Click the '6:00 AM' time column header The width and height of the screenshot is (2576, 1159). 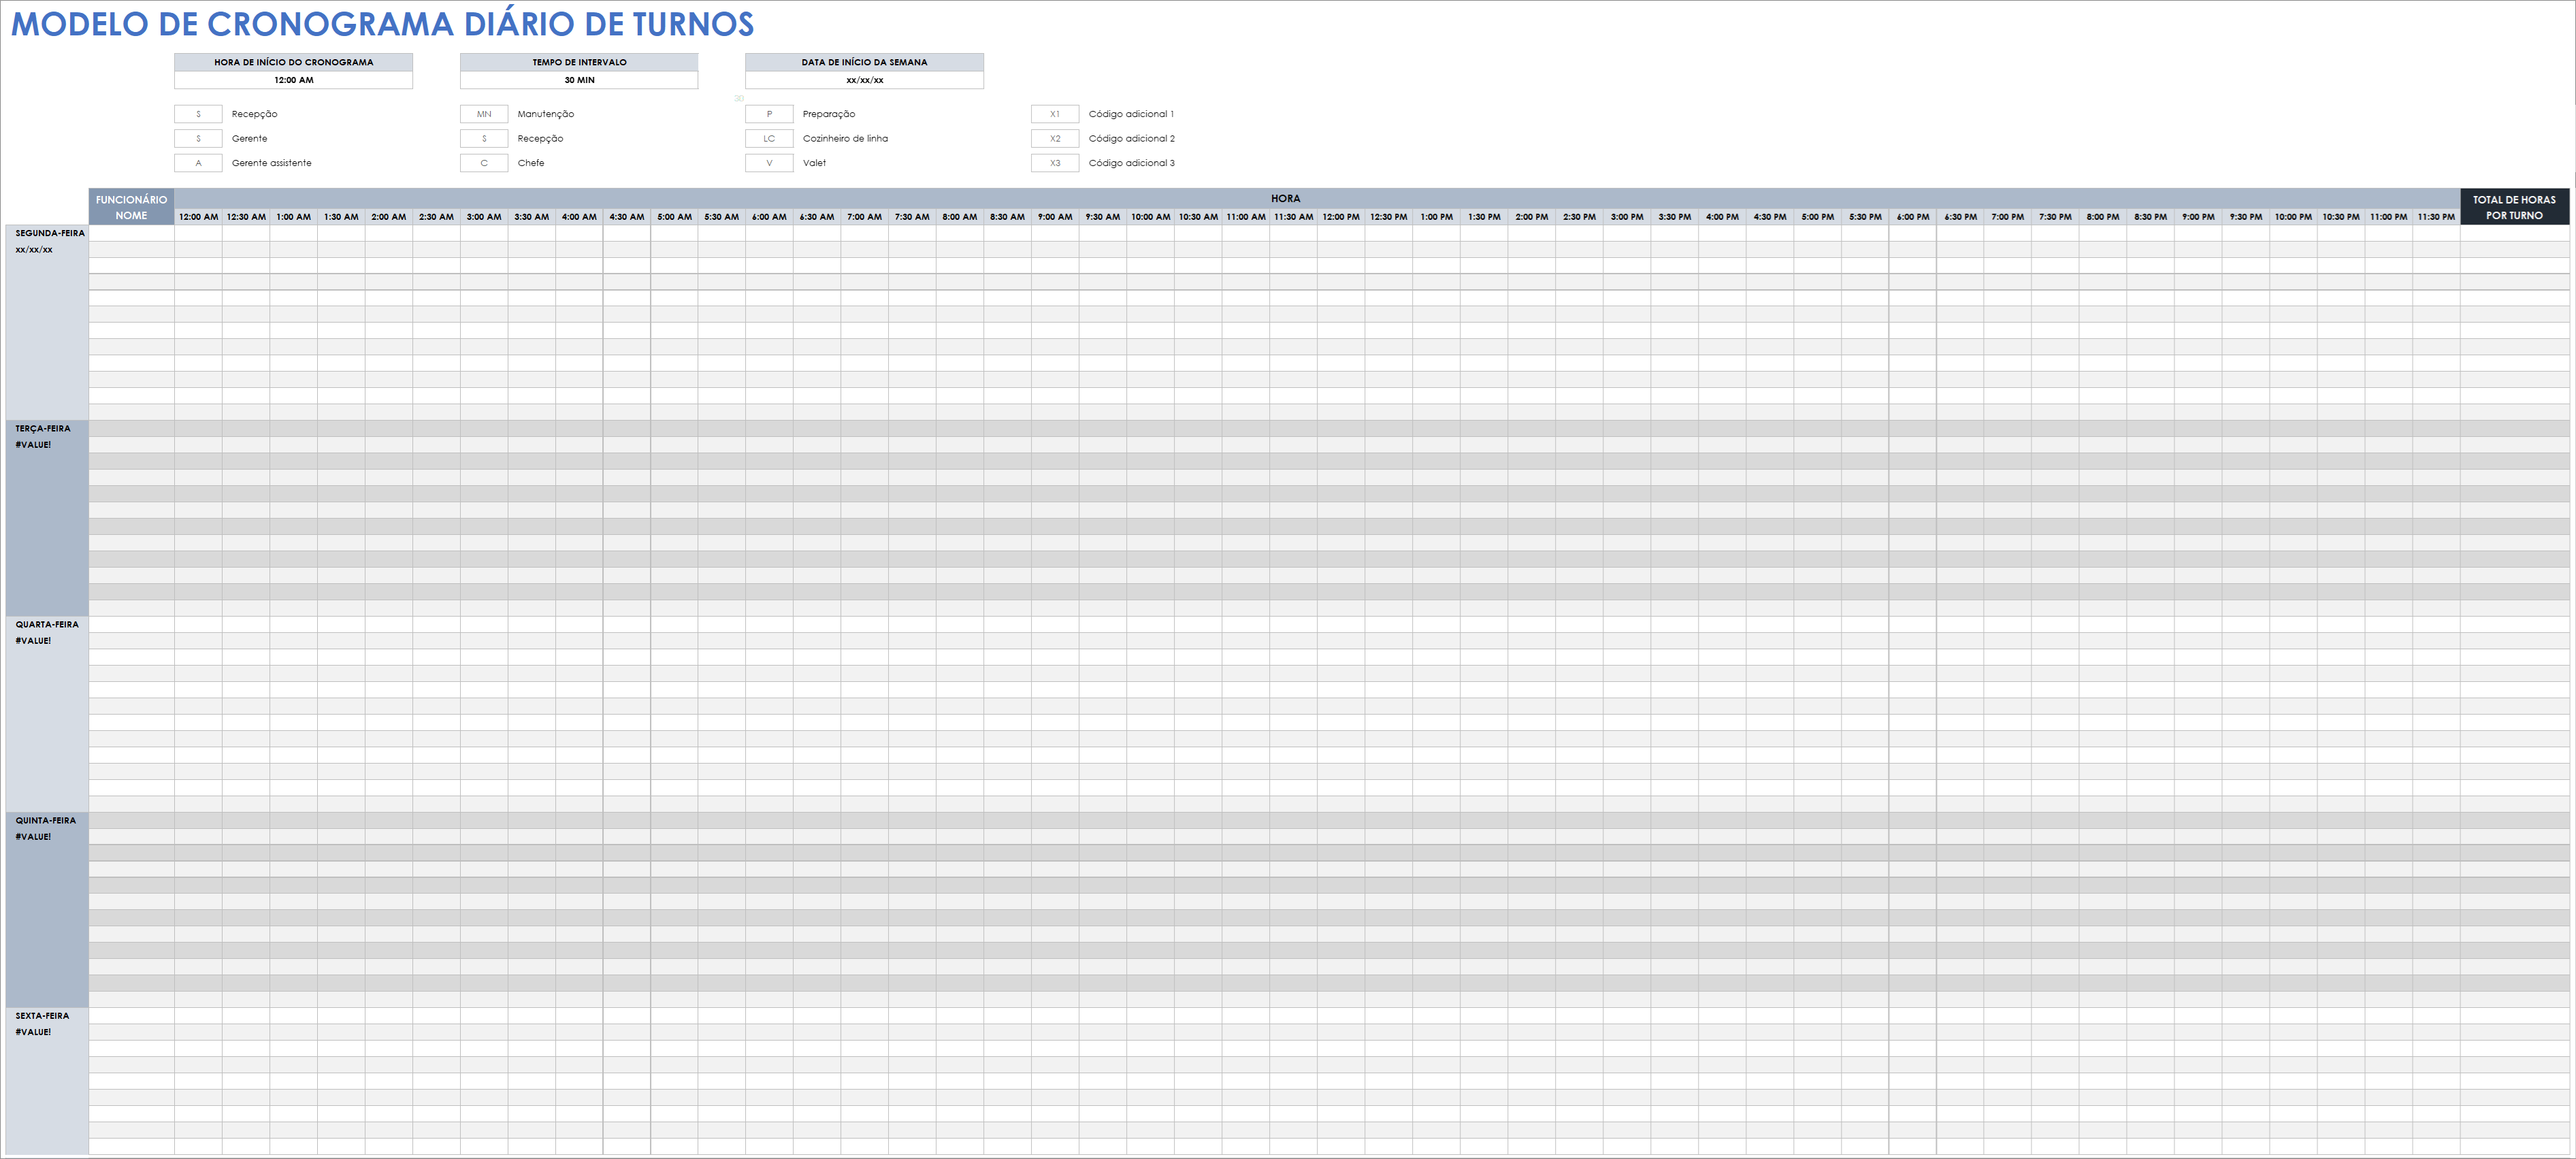pyautogui.click(x=769, y=217)
